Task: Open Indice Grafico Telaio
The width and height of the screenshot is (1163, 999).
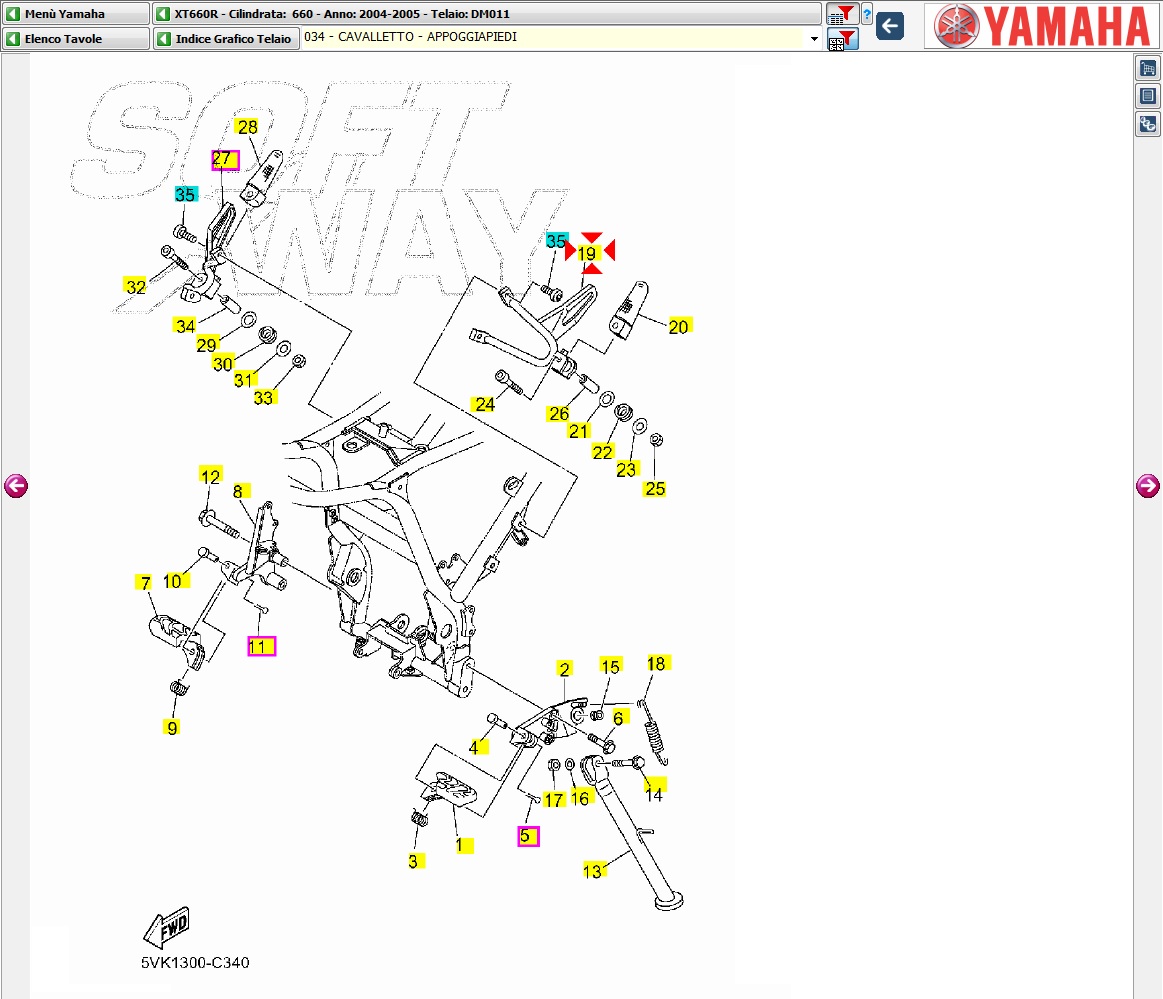Action: click(226, 39)
